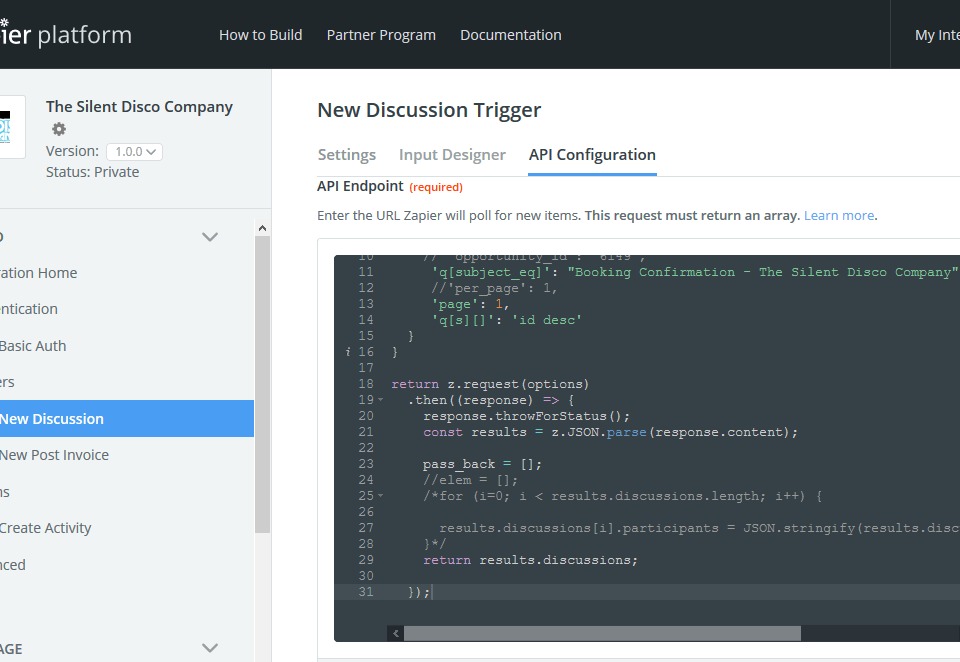Image resolution: width=960 pixels, height=662 pixels.
Task: Select the New Discussion trigger
Action: [127, 419]
